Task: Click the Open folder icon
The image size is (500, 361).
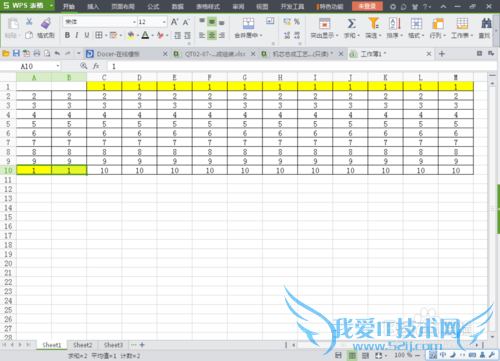Action: tap(6, 53)
